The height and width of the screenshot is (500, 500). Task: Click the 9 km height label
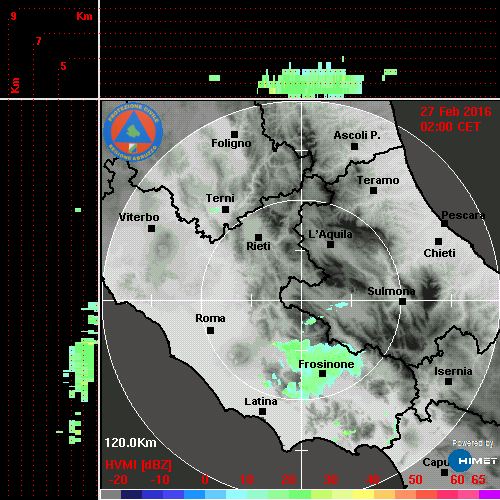(13, 16)
